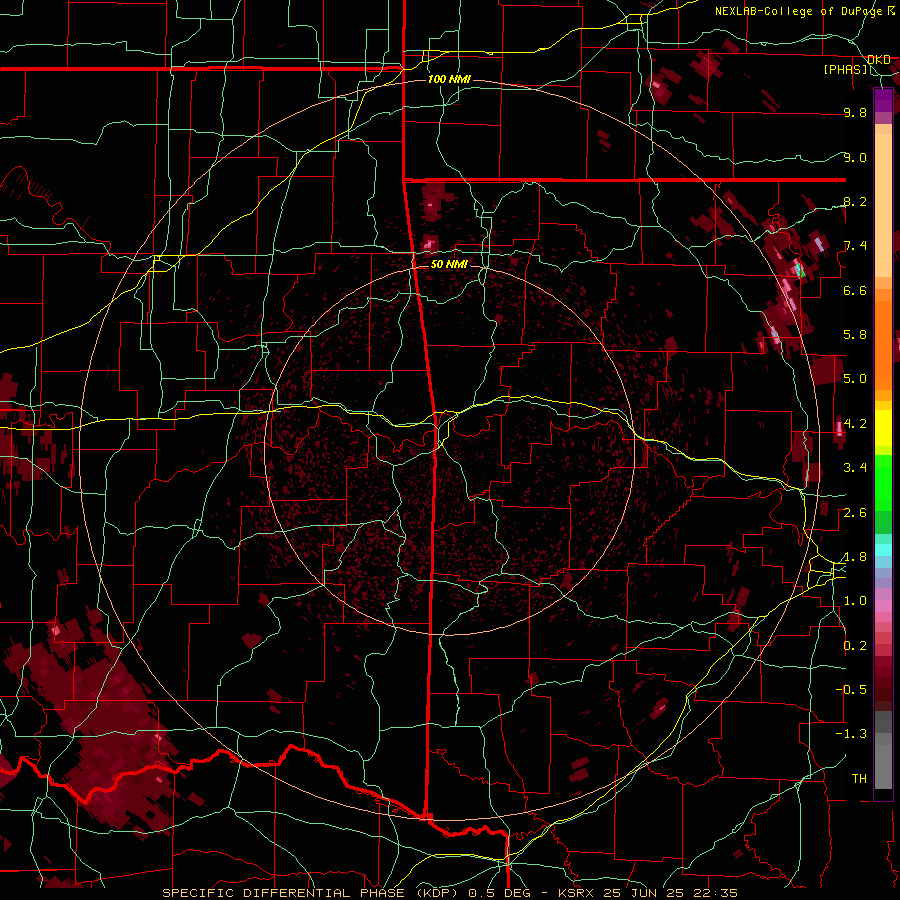Click the 9.0 value on the color scale

coord(855,157)
